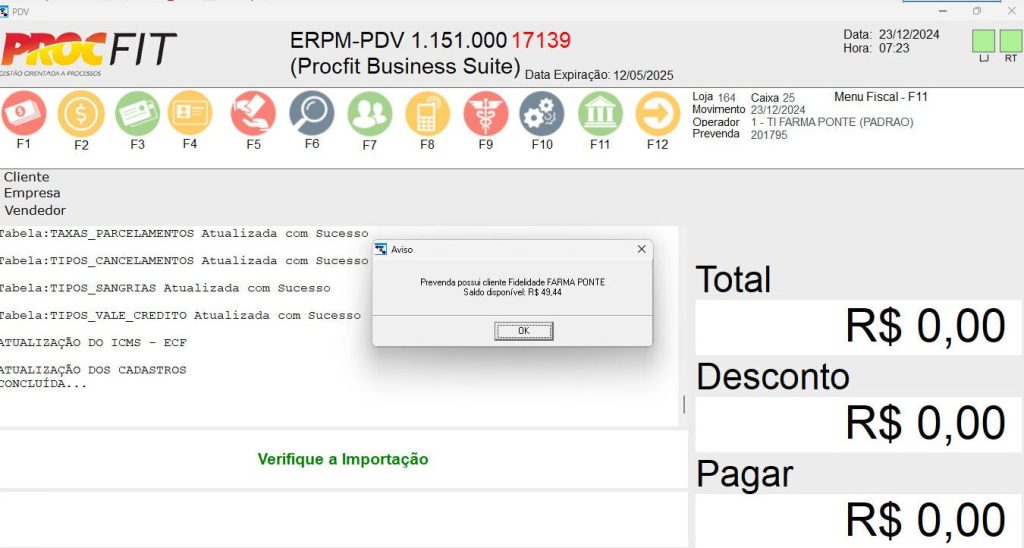This screenshot has width=1024, height=548.
Task: Click 'ATUALIZAÇÃO DOS CADASTROS' log line
Action: (x=93, y=370)
